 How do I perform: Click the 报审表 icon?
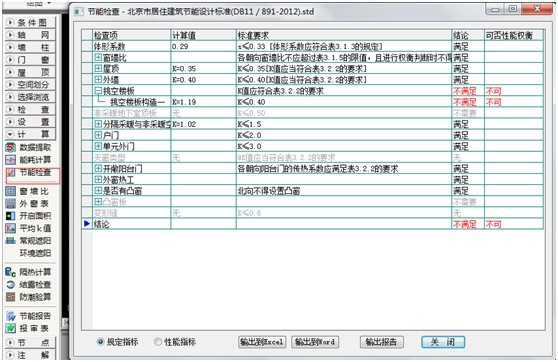(x=11, y=328)
